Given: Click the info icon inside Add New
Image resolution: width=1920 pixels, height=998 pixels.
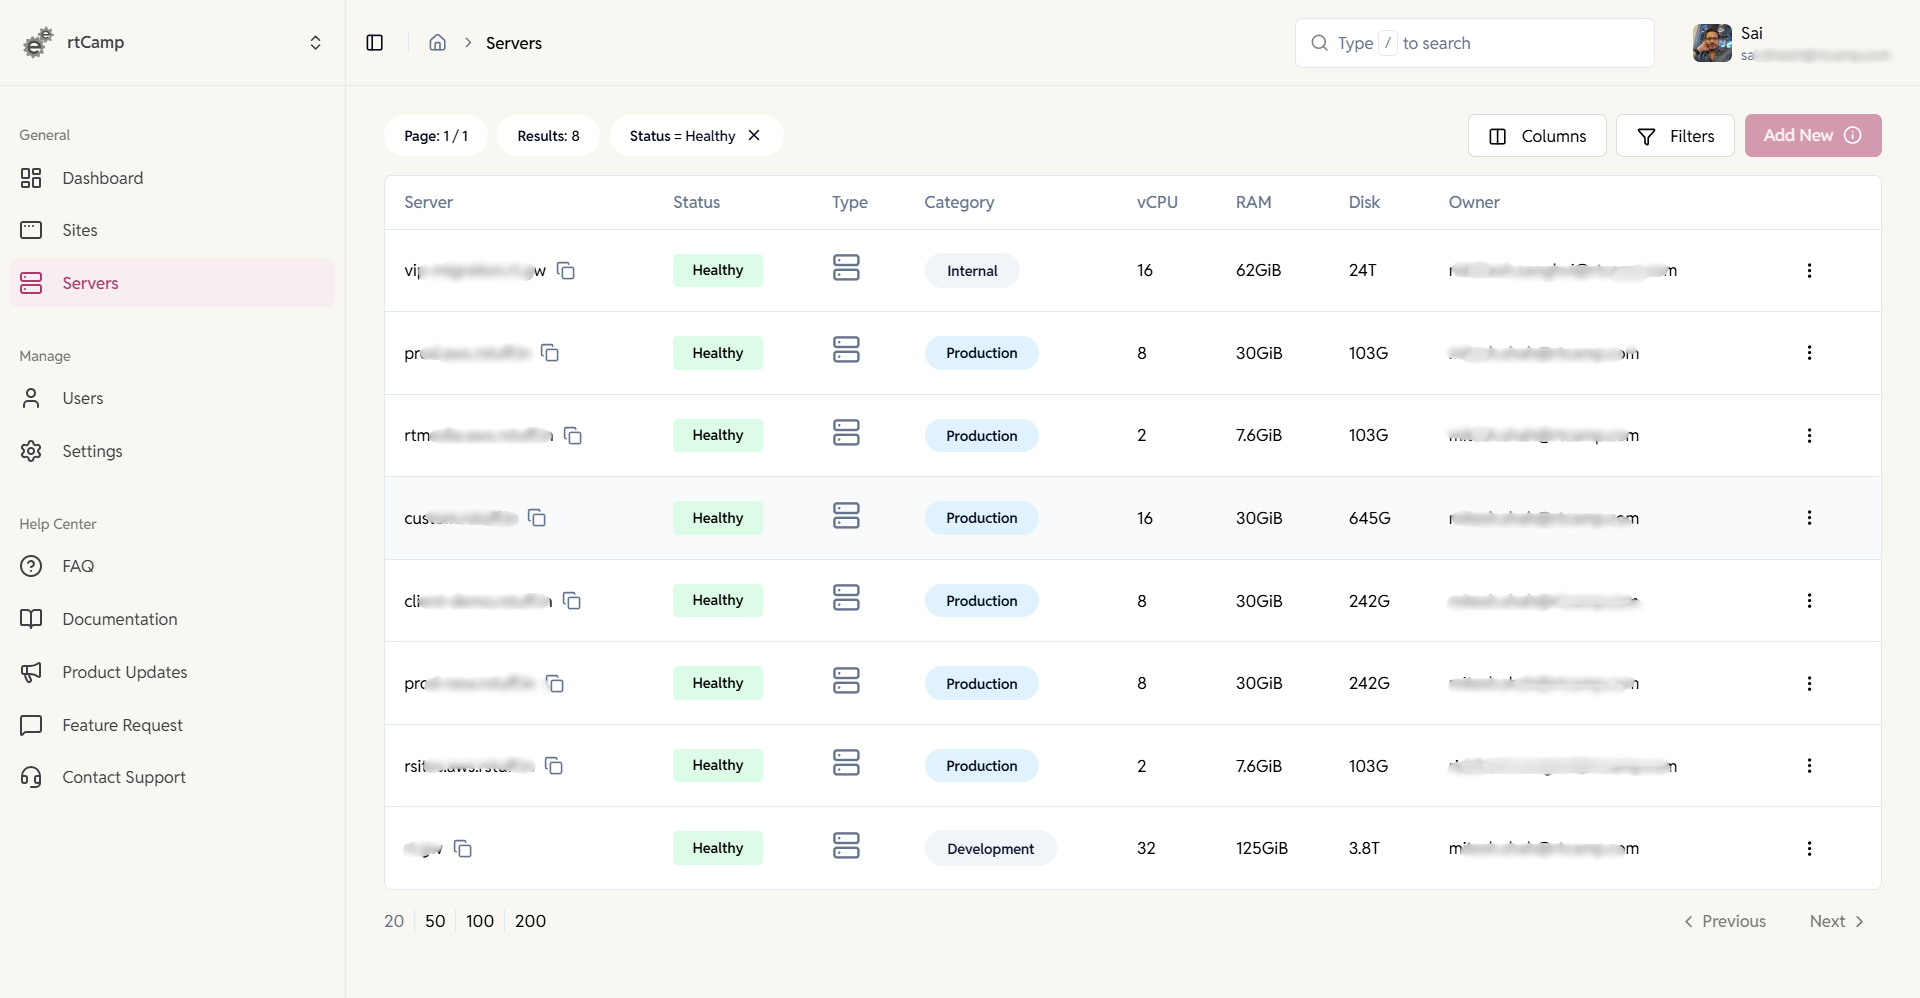Looking at the screenshot, I should click(x=1853, y=135).
